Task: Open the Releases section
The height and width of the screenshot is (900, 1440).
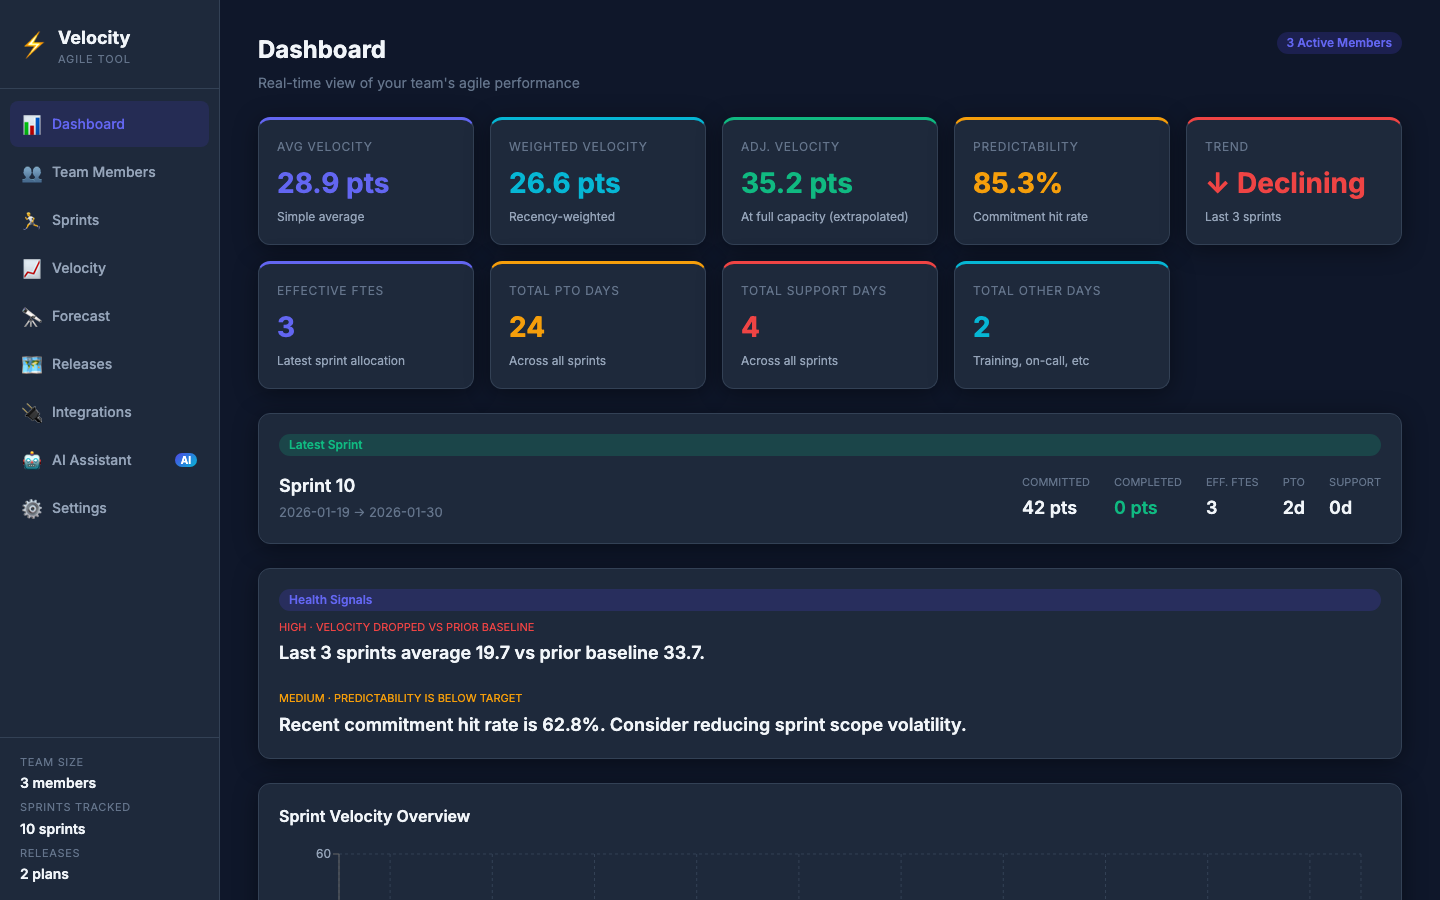Action: (109, 364)
